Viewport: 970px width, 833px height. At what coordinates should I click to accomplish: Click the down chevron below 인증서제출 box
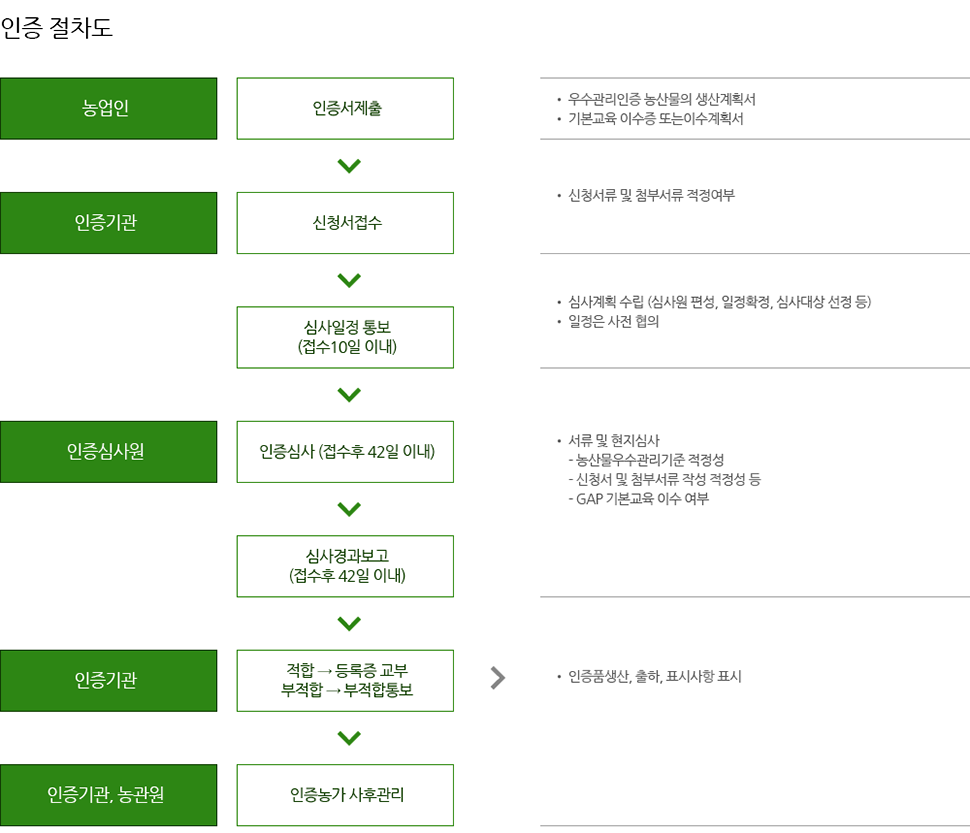[349, 166]
